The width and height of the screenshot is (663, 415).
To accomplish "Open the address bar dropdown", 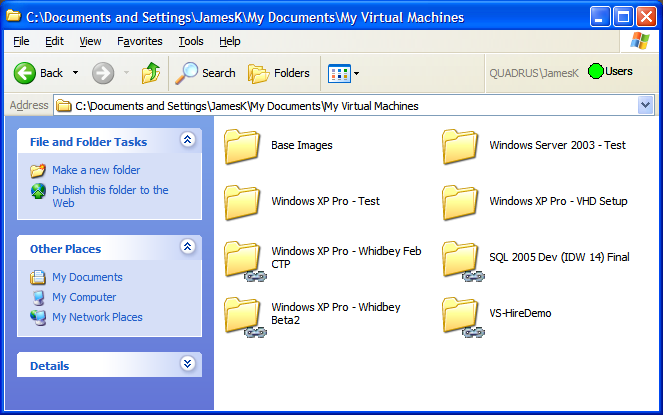I will tap(645, 105).
